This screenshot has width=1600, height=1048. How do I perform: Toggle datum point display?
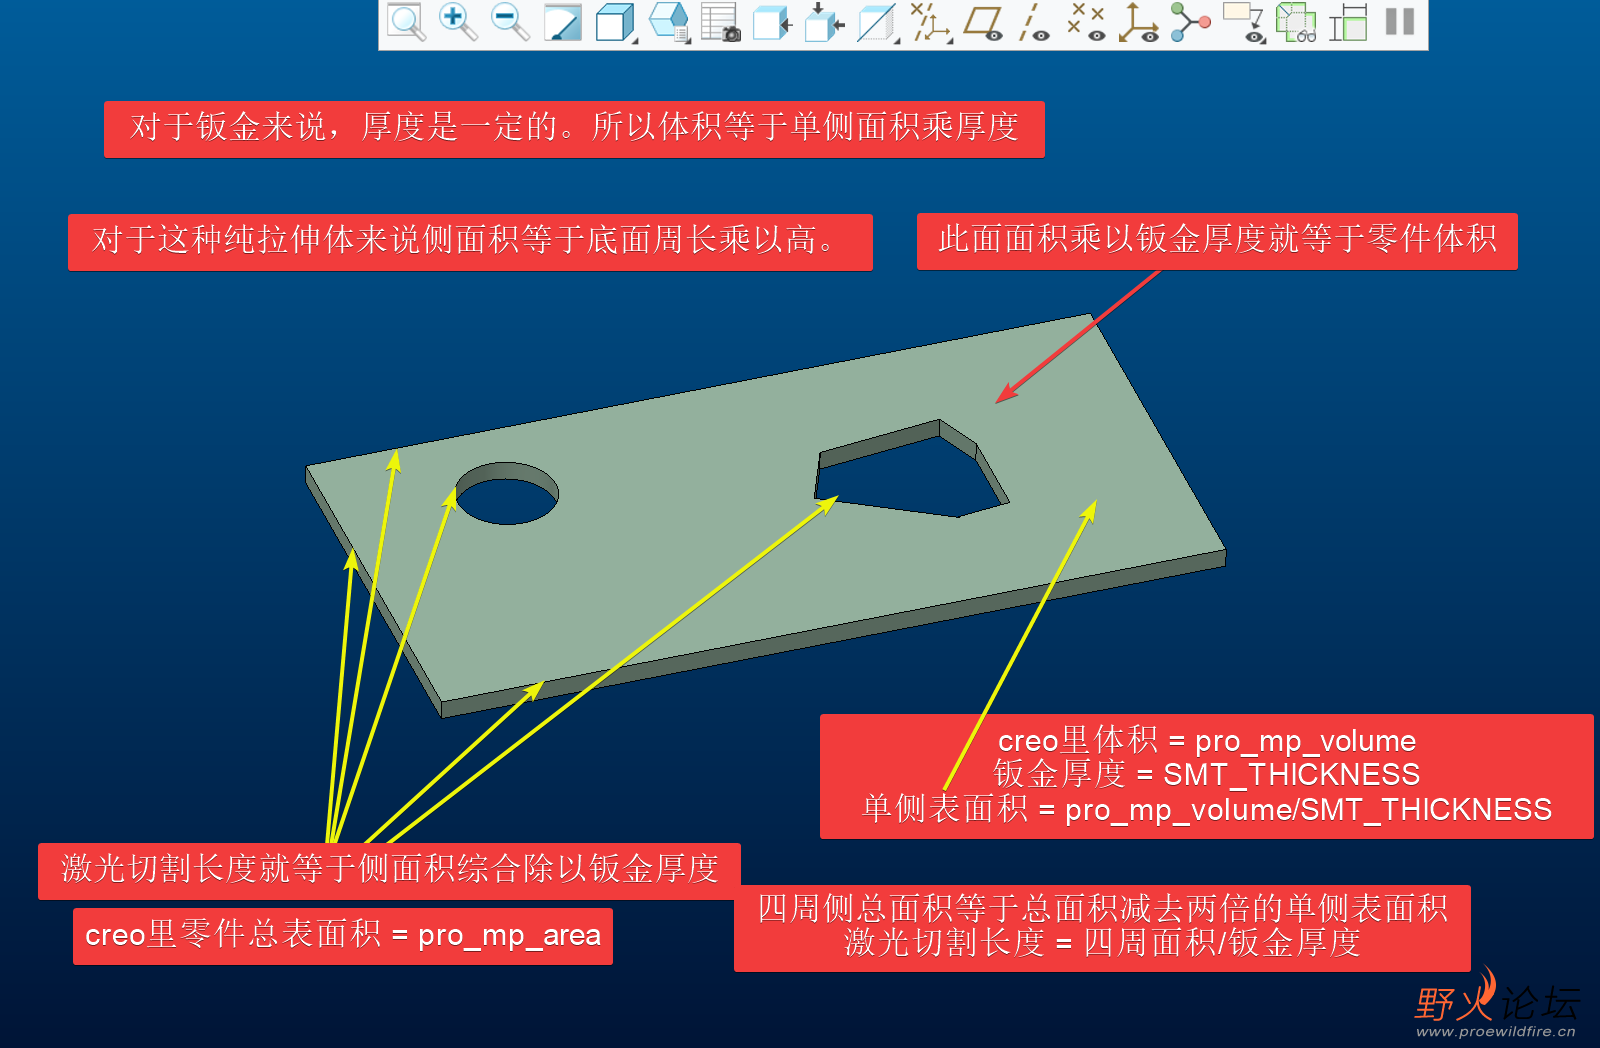(1086, 22)
